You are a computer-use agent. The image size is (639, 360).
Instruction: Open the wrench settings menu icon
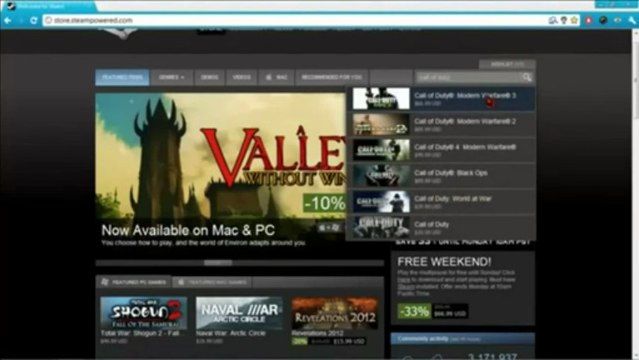[x=632, y=20]
